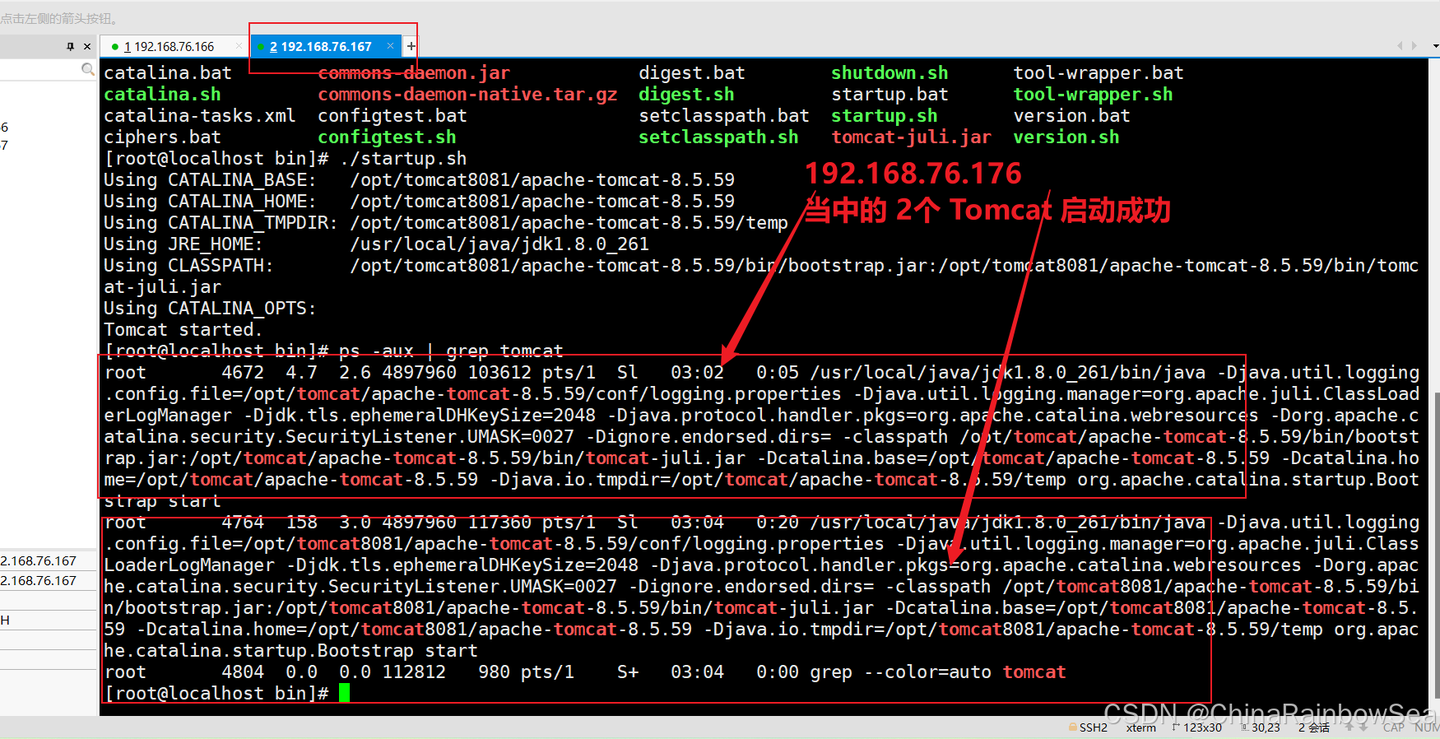Screen dimensions: 1440x739
Task: Select tab 2 192.168.76.167
Action: point(320,46)
